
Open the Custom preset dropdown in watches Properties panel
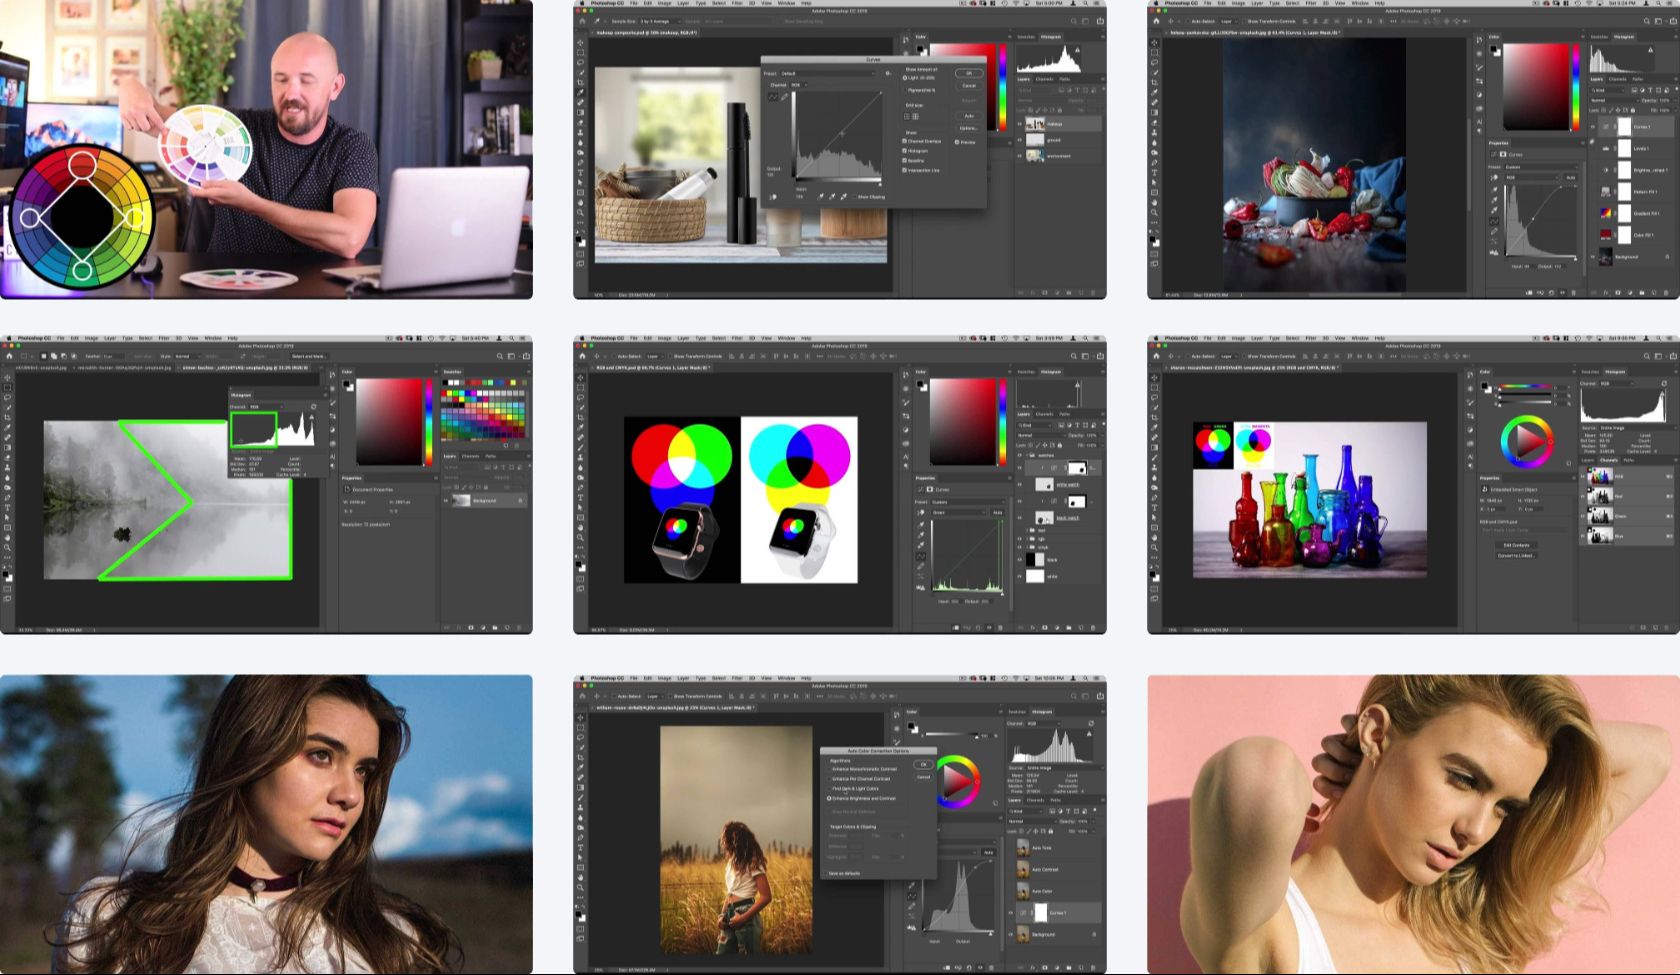967,502
